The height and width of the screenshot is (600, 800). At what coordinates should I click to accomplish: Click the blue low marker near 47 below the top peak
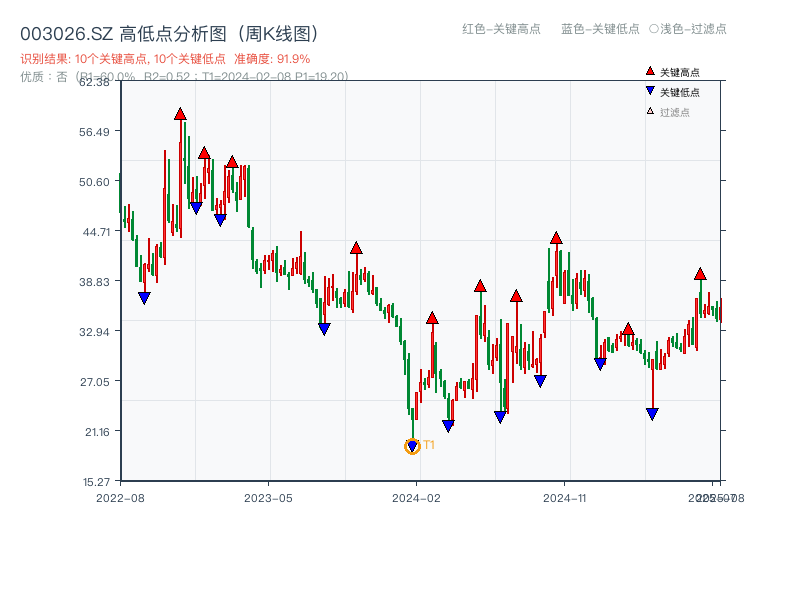[x=196, y=208]
